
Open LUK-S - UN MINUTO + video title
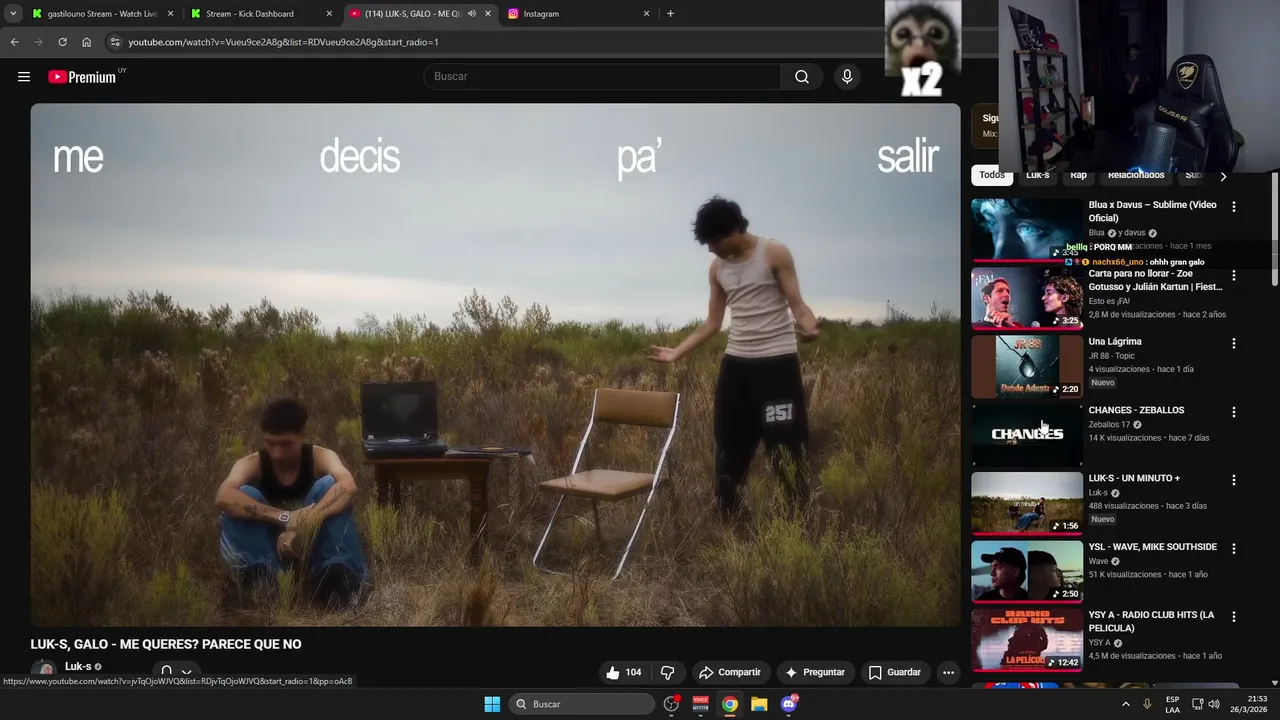1134,478
